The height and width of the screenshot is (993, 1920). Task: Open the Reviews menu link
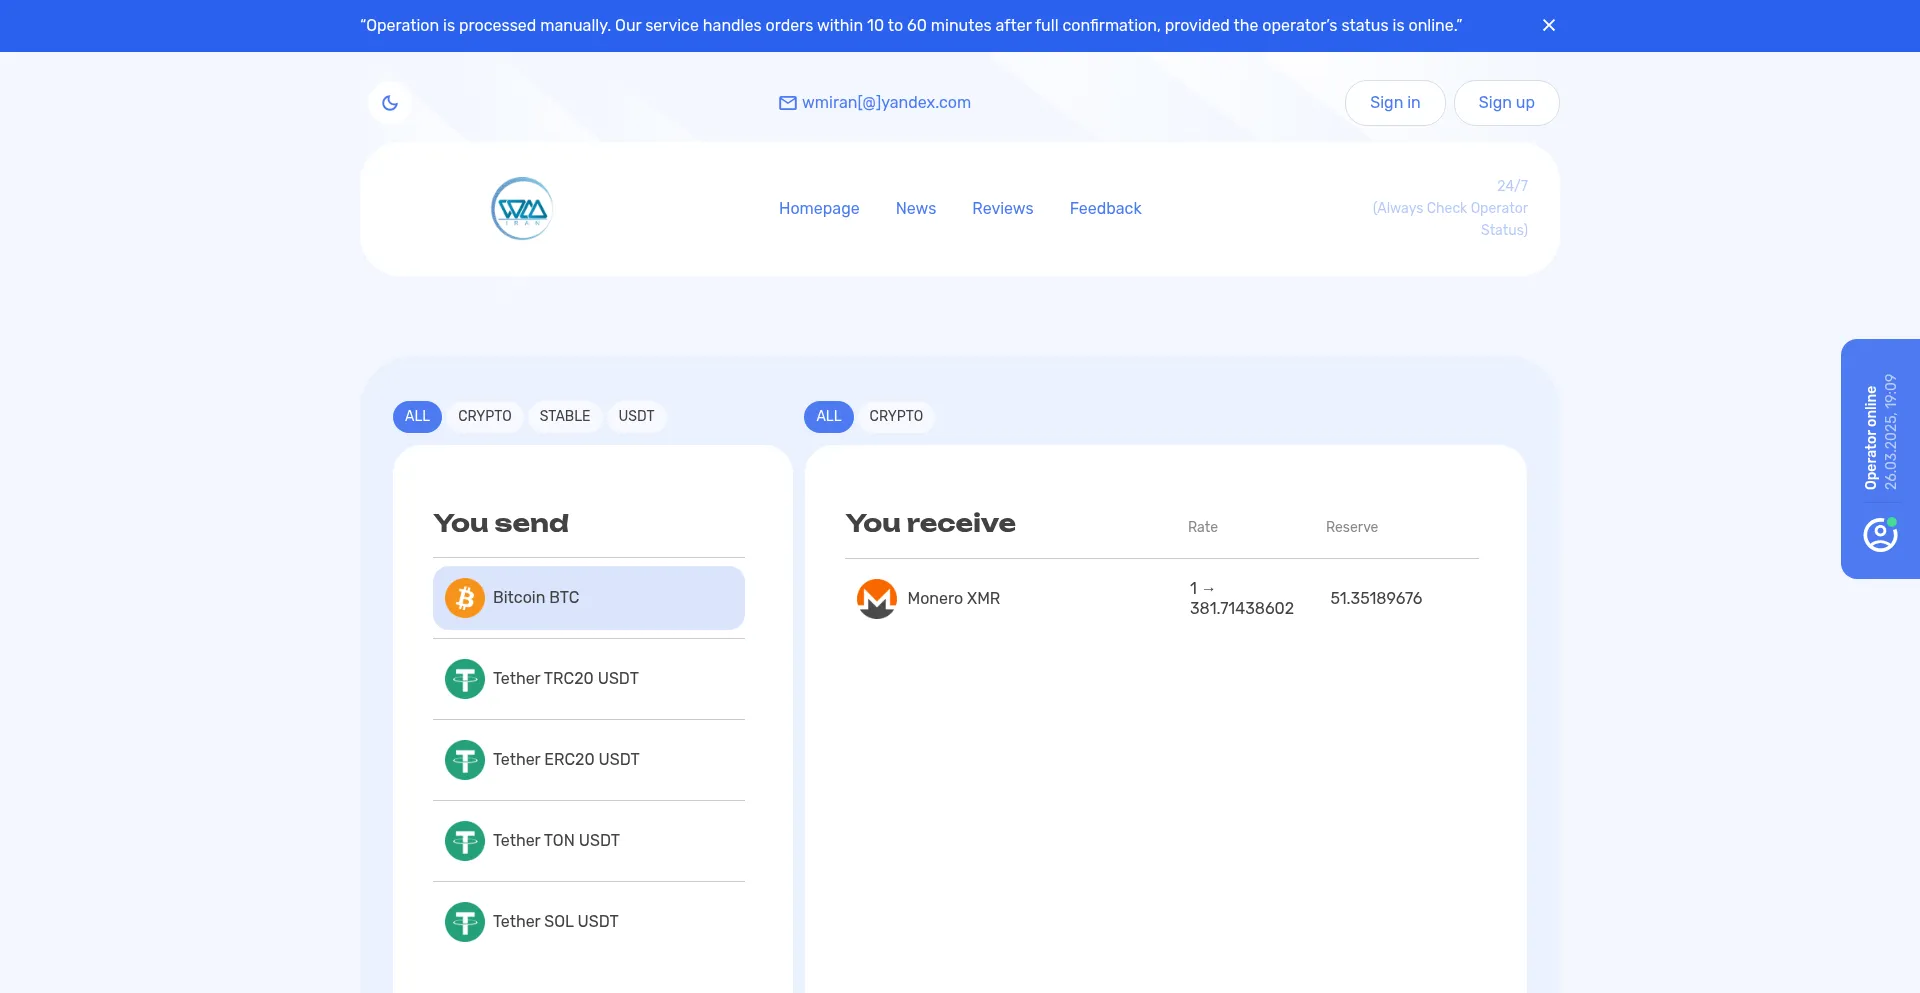tap(1003, 209)
